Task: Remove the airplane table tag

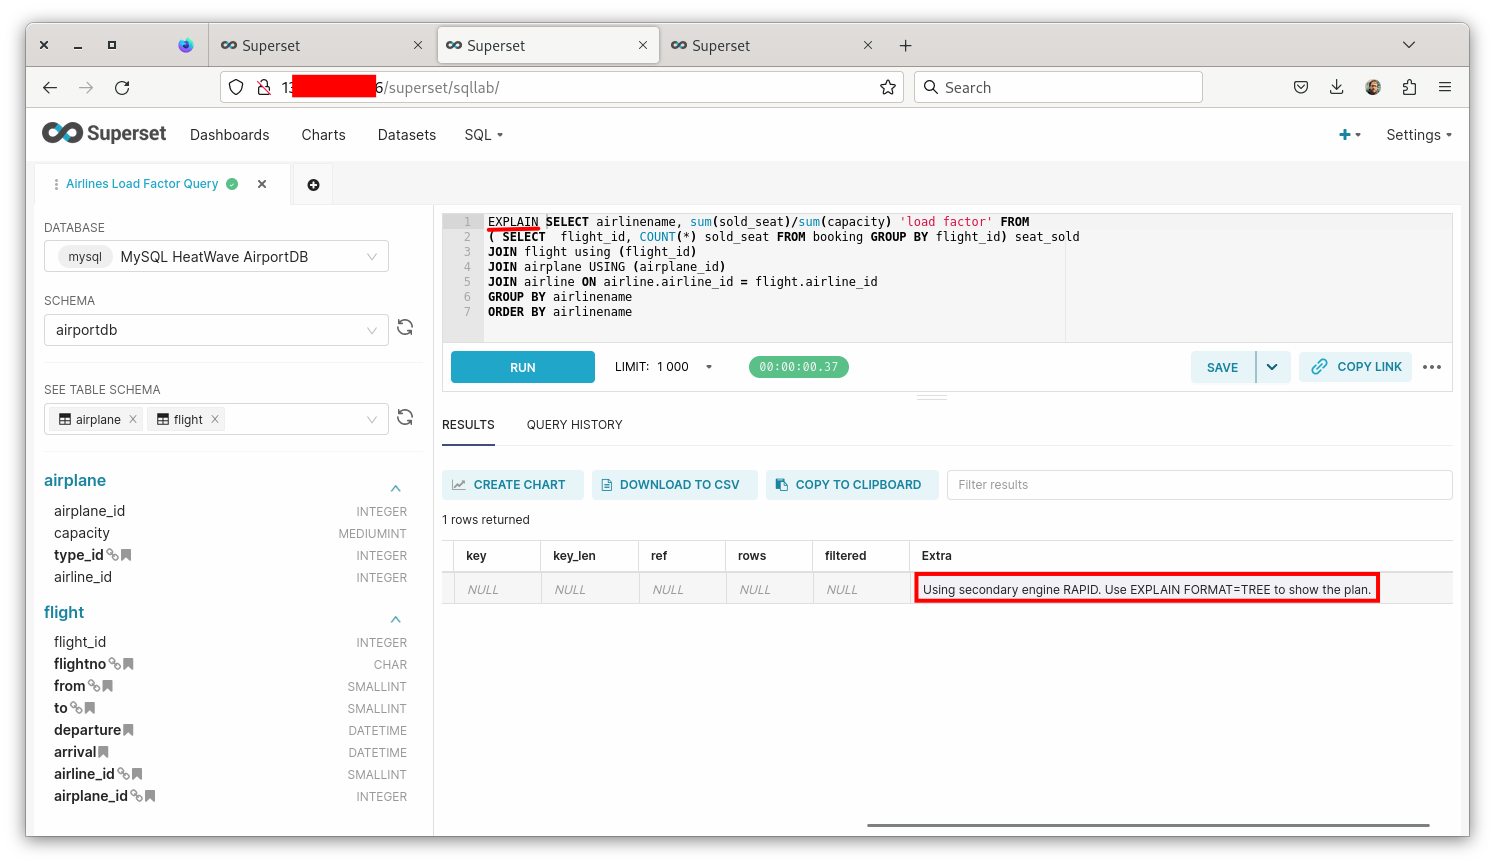Action: (133, 420)
